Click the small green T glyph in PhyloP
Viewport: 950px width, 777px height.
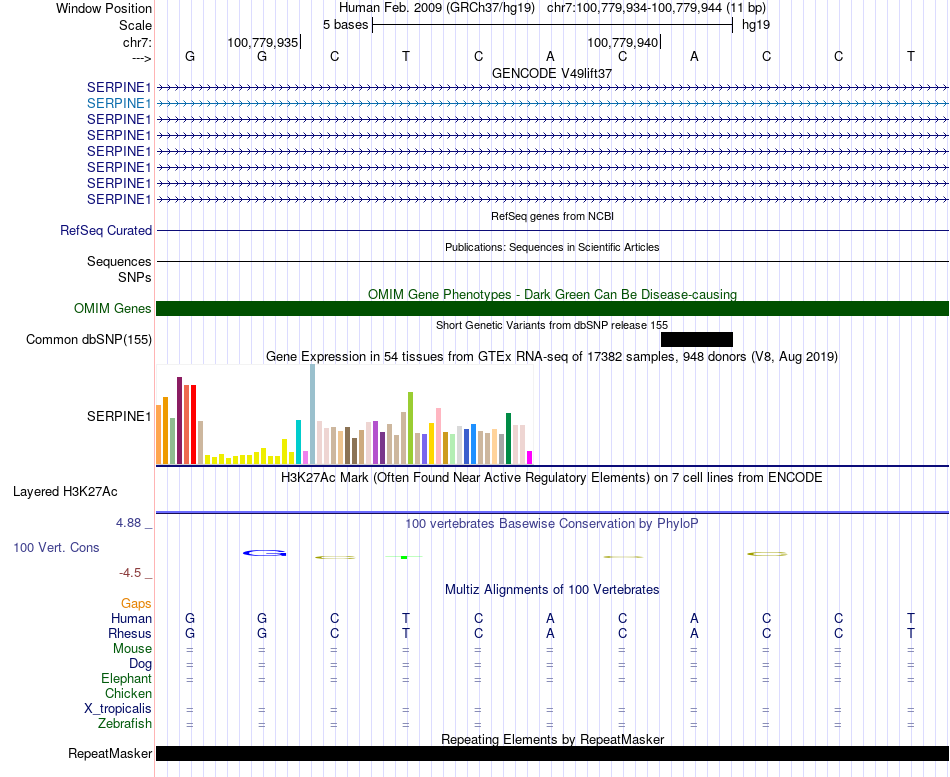click(404, 557)
